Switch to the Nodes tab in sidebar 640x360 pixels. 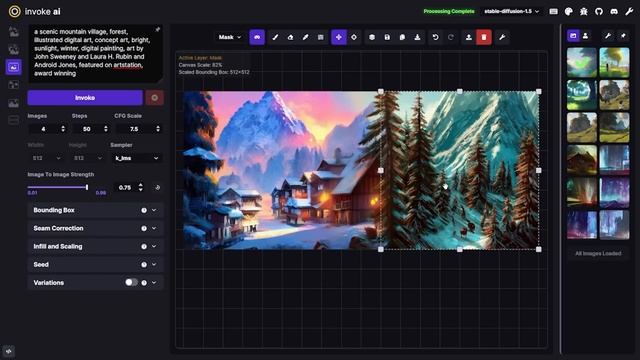point(13,85)
